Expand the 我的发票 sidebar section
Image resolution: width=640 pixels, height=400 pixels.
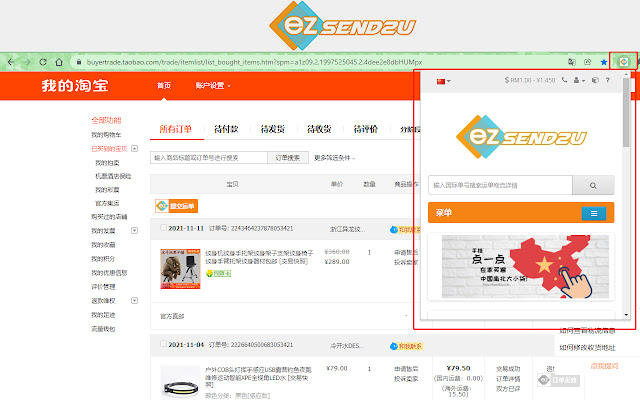(134, 231)
